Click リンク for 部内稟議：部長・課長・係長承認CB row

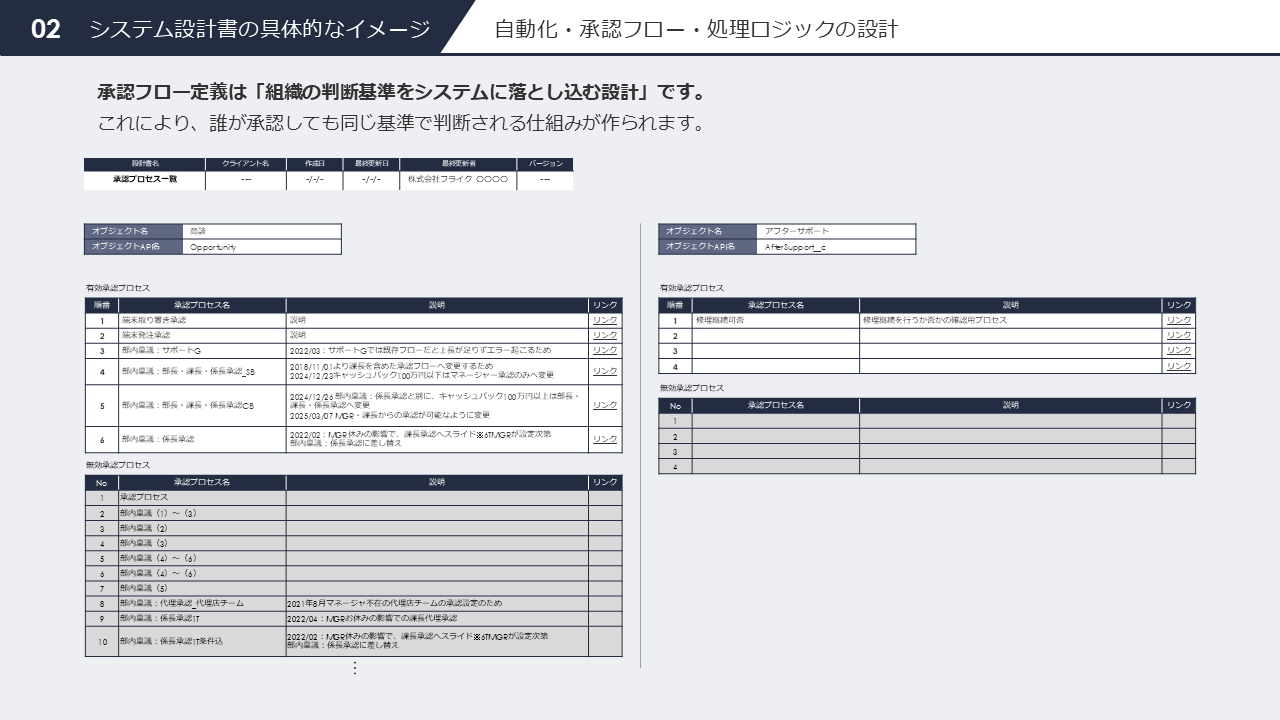[604, 405]
